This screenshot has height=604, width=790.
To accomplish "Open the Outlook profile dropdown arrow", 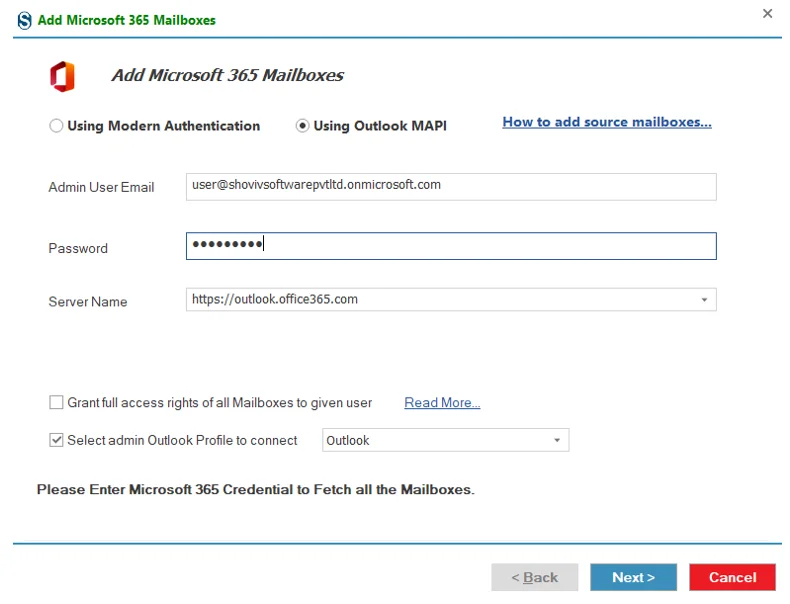I will point(557,440).
